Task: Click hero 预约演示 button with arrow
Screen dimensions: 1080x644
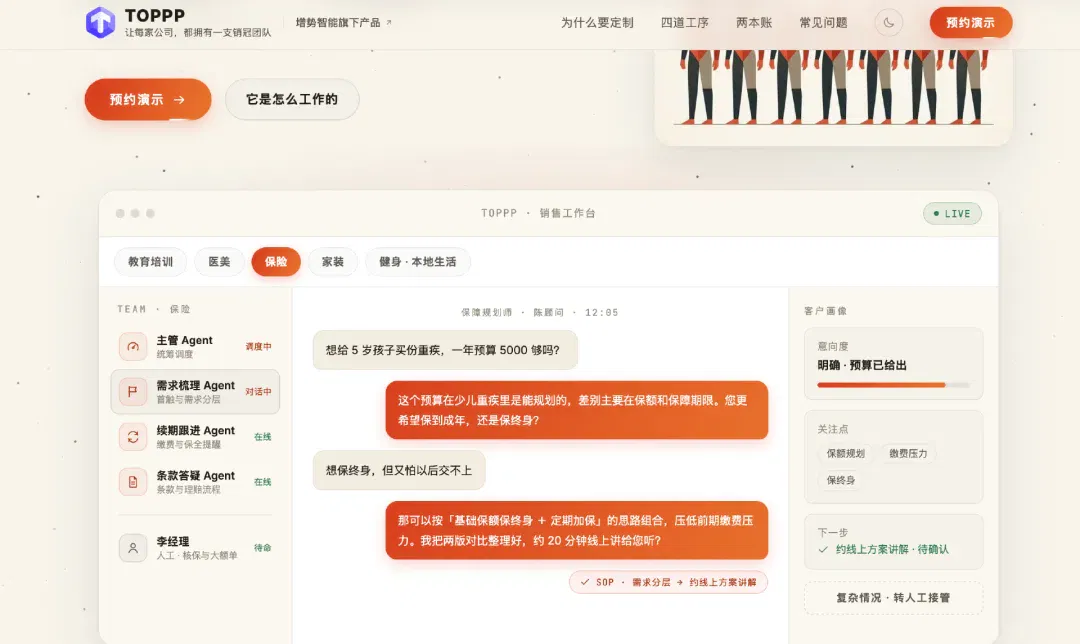Action: click(x=148, y=99)
